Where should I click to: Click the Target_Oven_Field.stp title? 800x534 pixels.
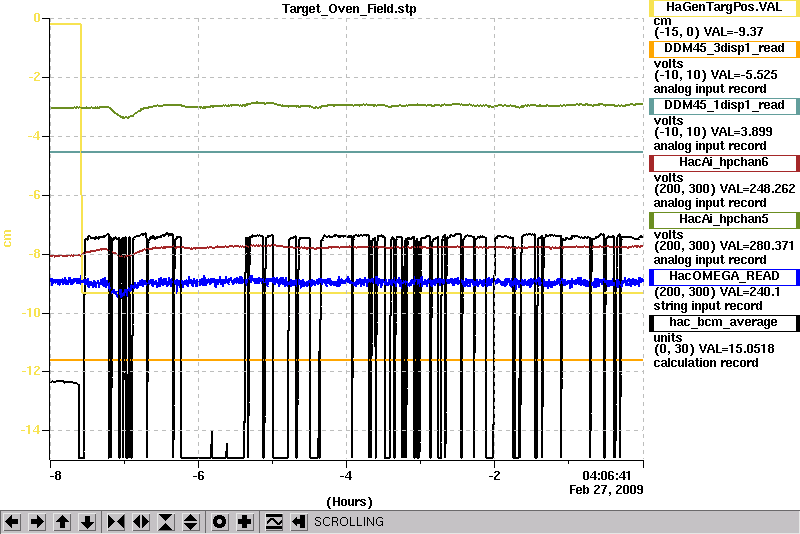[349, 9]
